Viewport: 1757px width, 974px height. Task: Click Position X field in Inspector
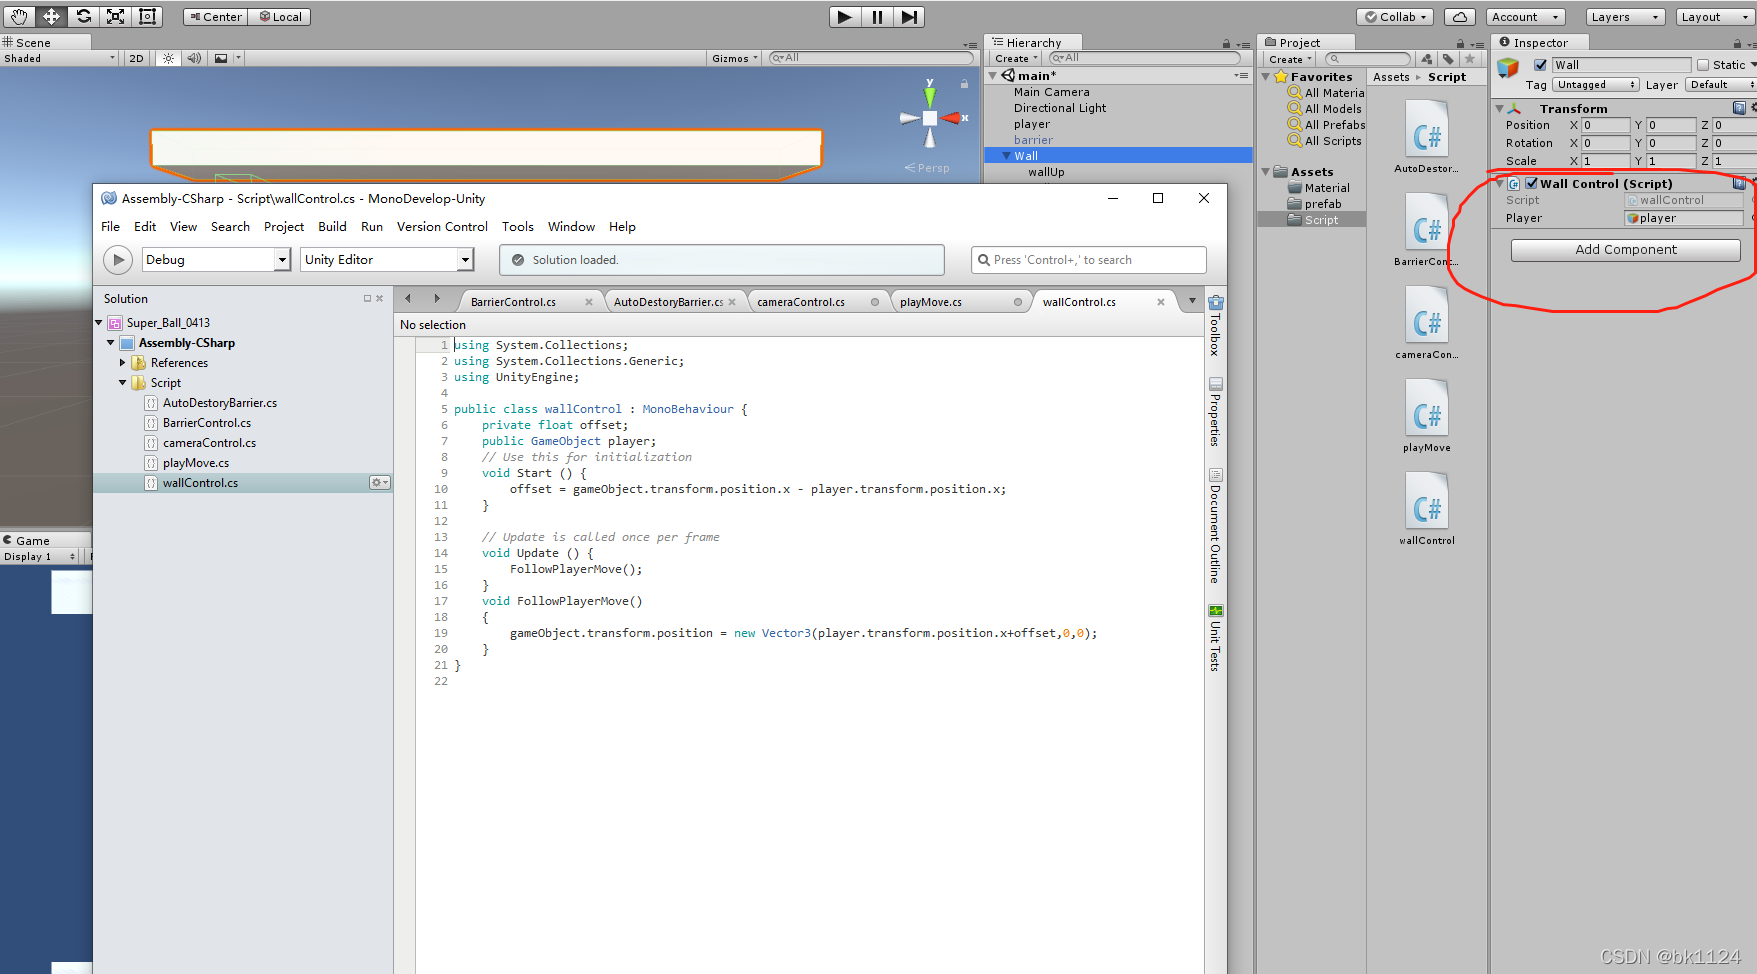[1605, 125]
